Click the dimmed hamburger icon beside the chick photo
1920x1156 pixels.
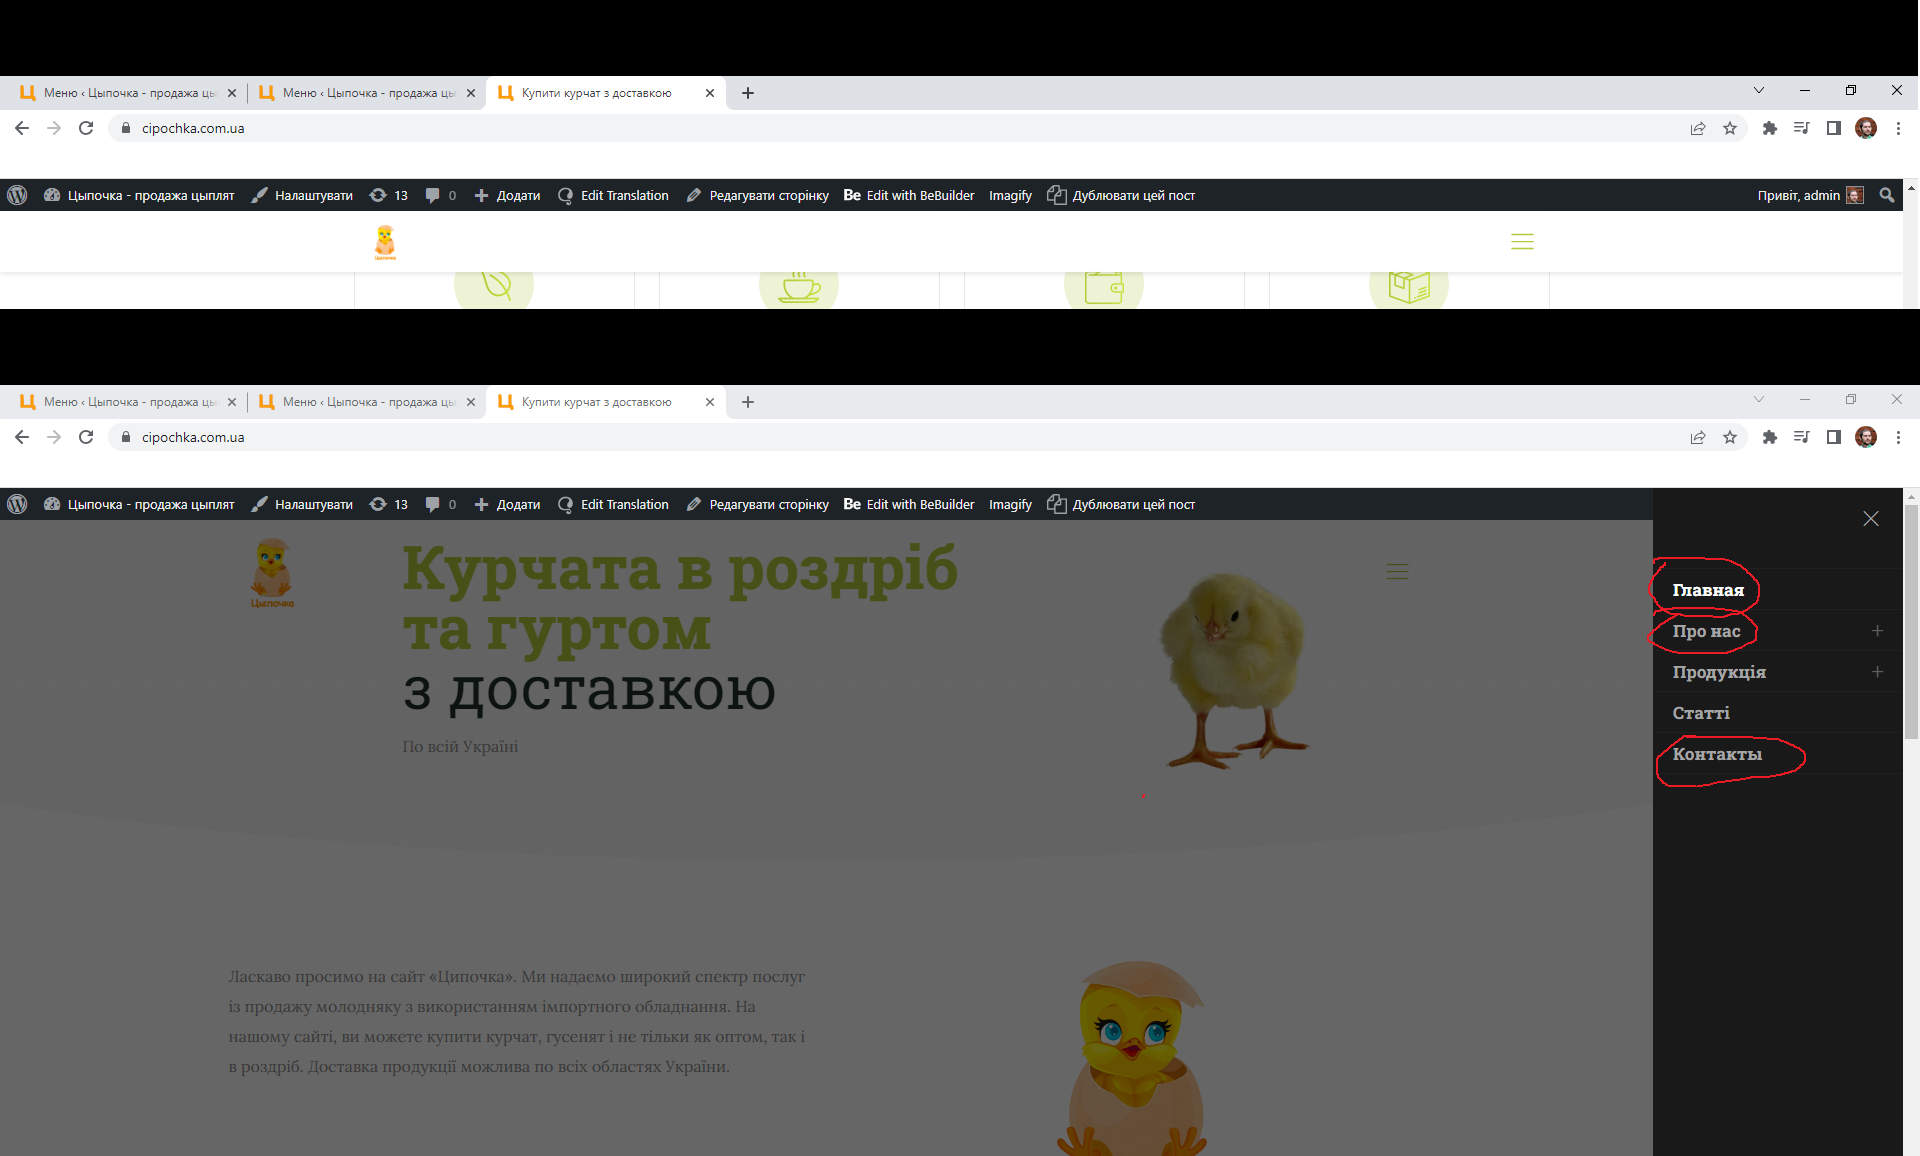point(1397,572)
